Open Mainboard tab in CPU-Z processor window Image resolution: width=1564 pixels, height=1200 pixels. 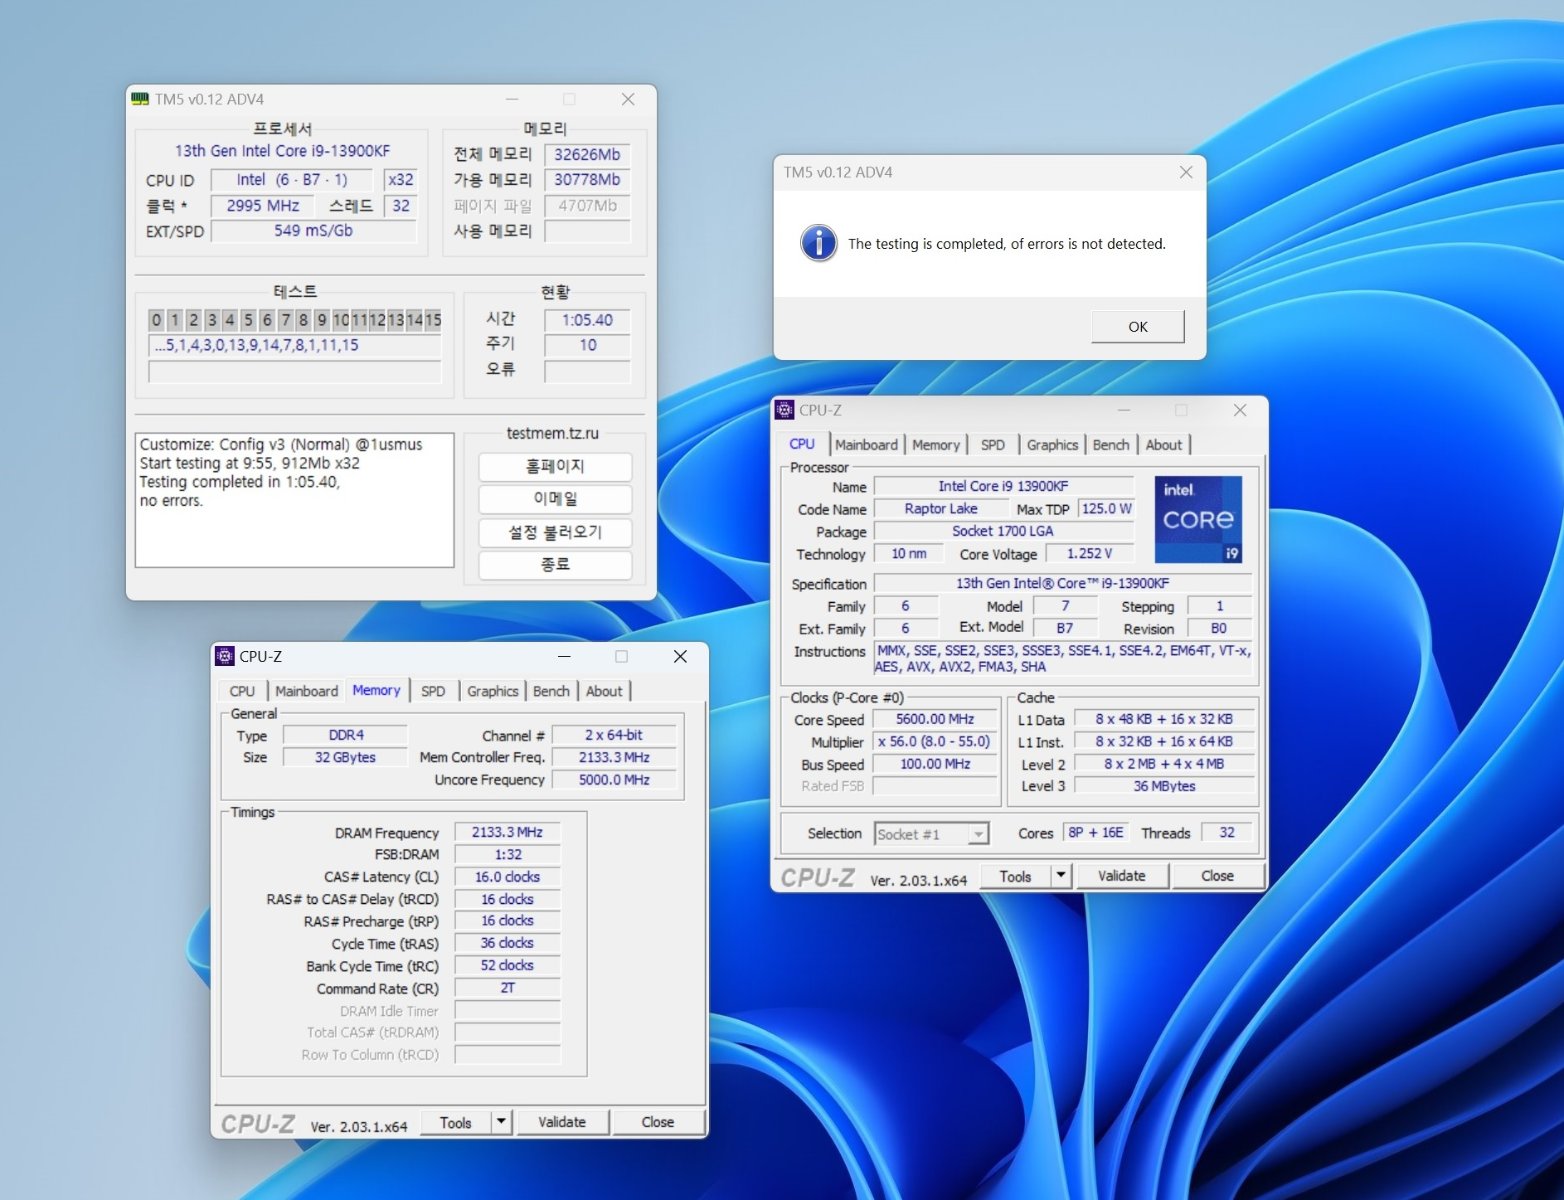[x=866, y=445]
